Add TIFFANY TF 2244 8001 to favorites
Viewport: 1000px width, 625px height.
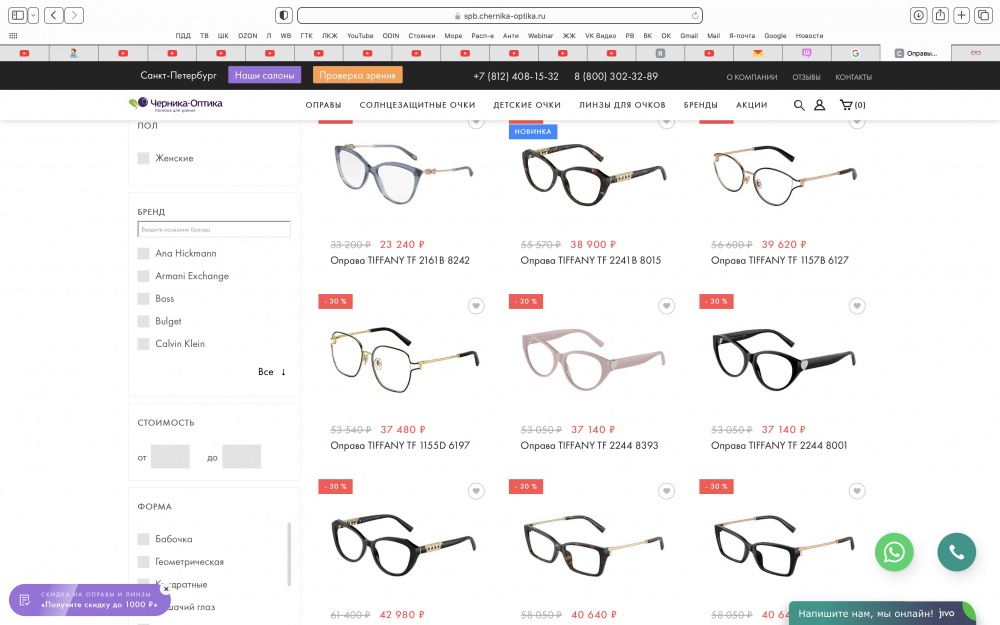(857, 306)
